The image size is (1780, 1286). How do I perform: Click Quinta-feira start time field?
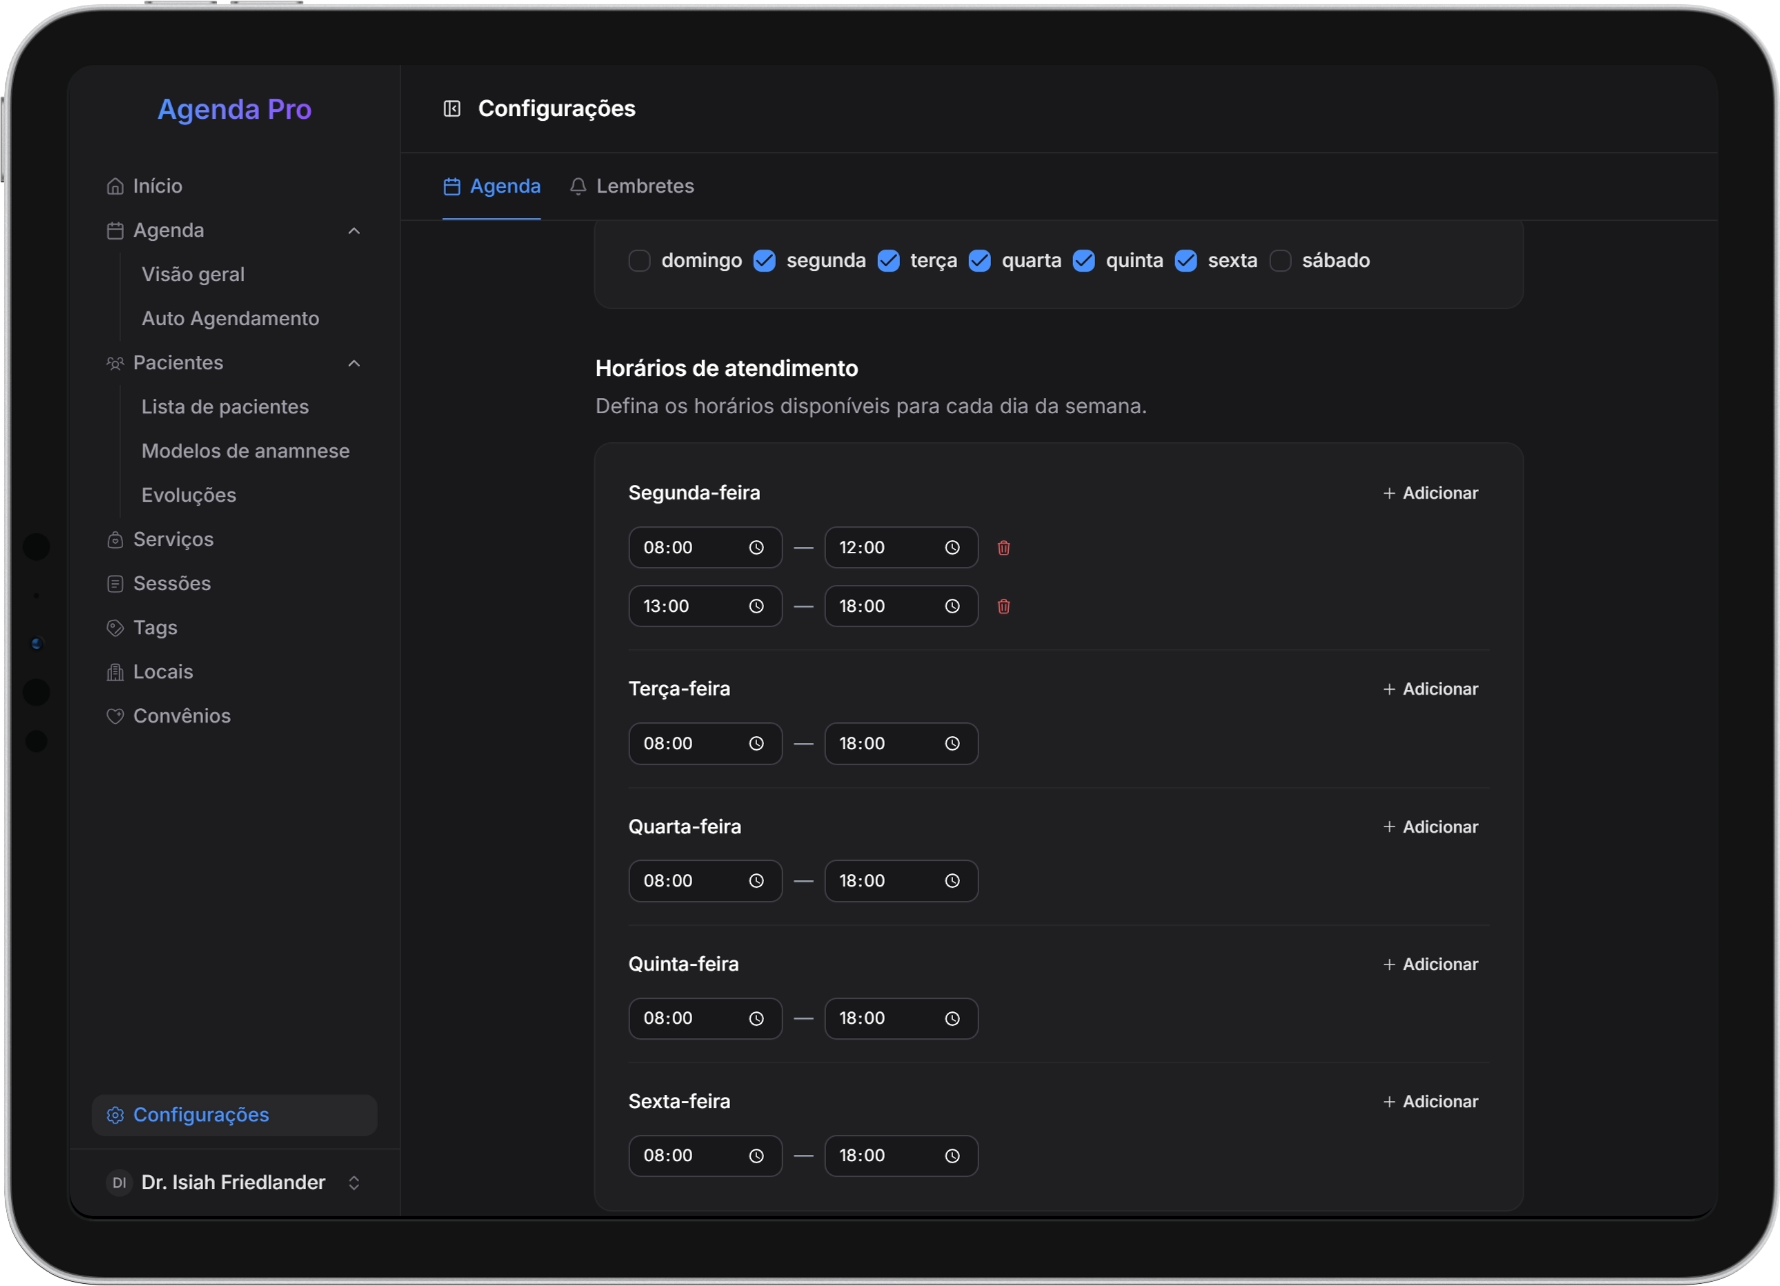coord(690,1019)
